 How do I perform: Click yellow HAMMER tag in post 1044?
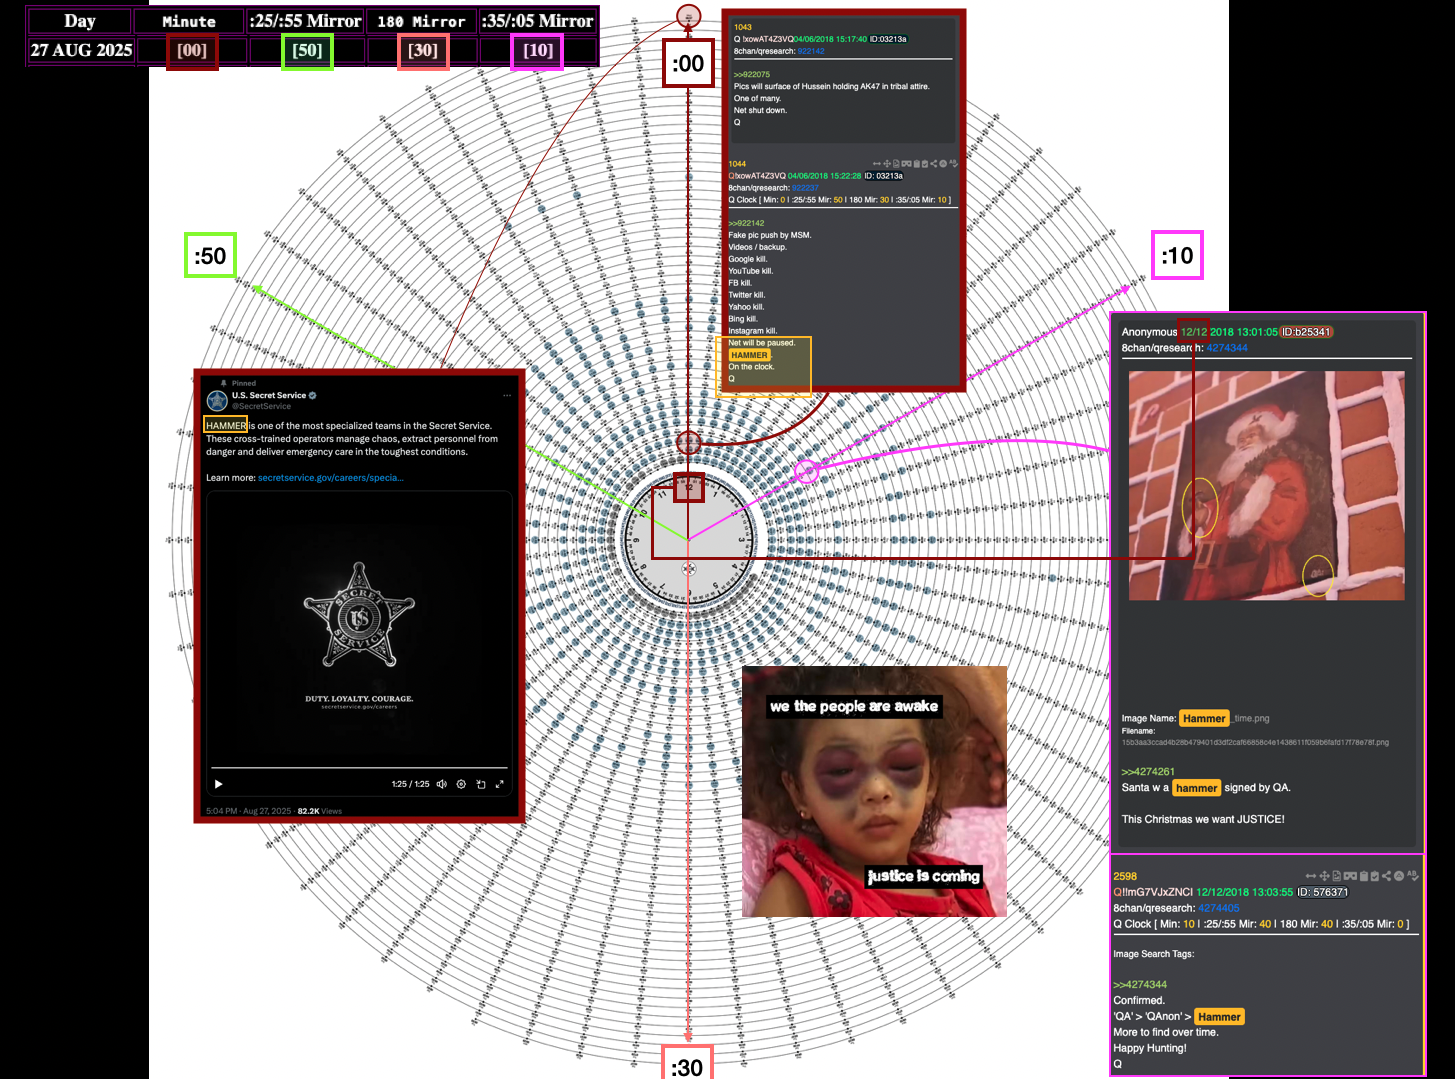749,355
